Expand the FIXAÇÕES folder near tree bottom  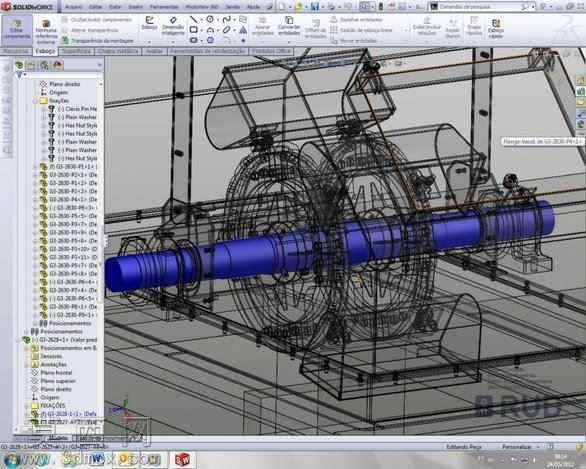(x=27, y=405)
